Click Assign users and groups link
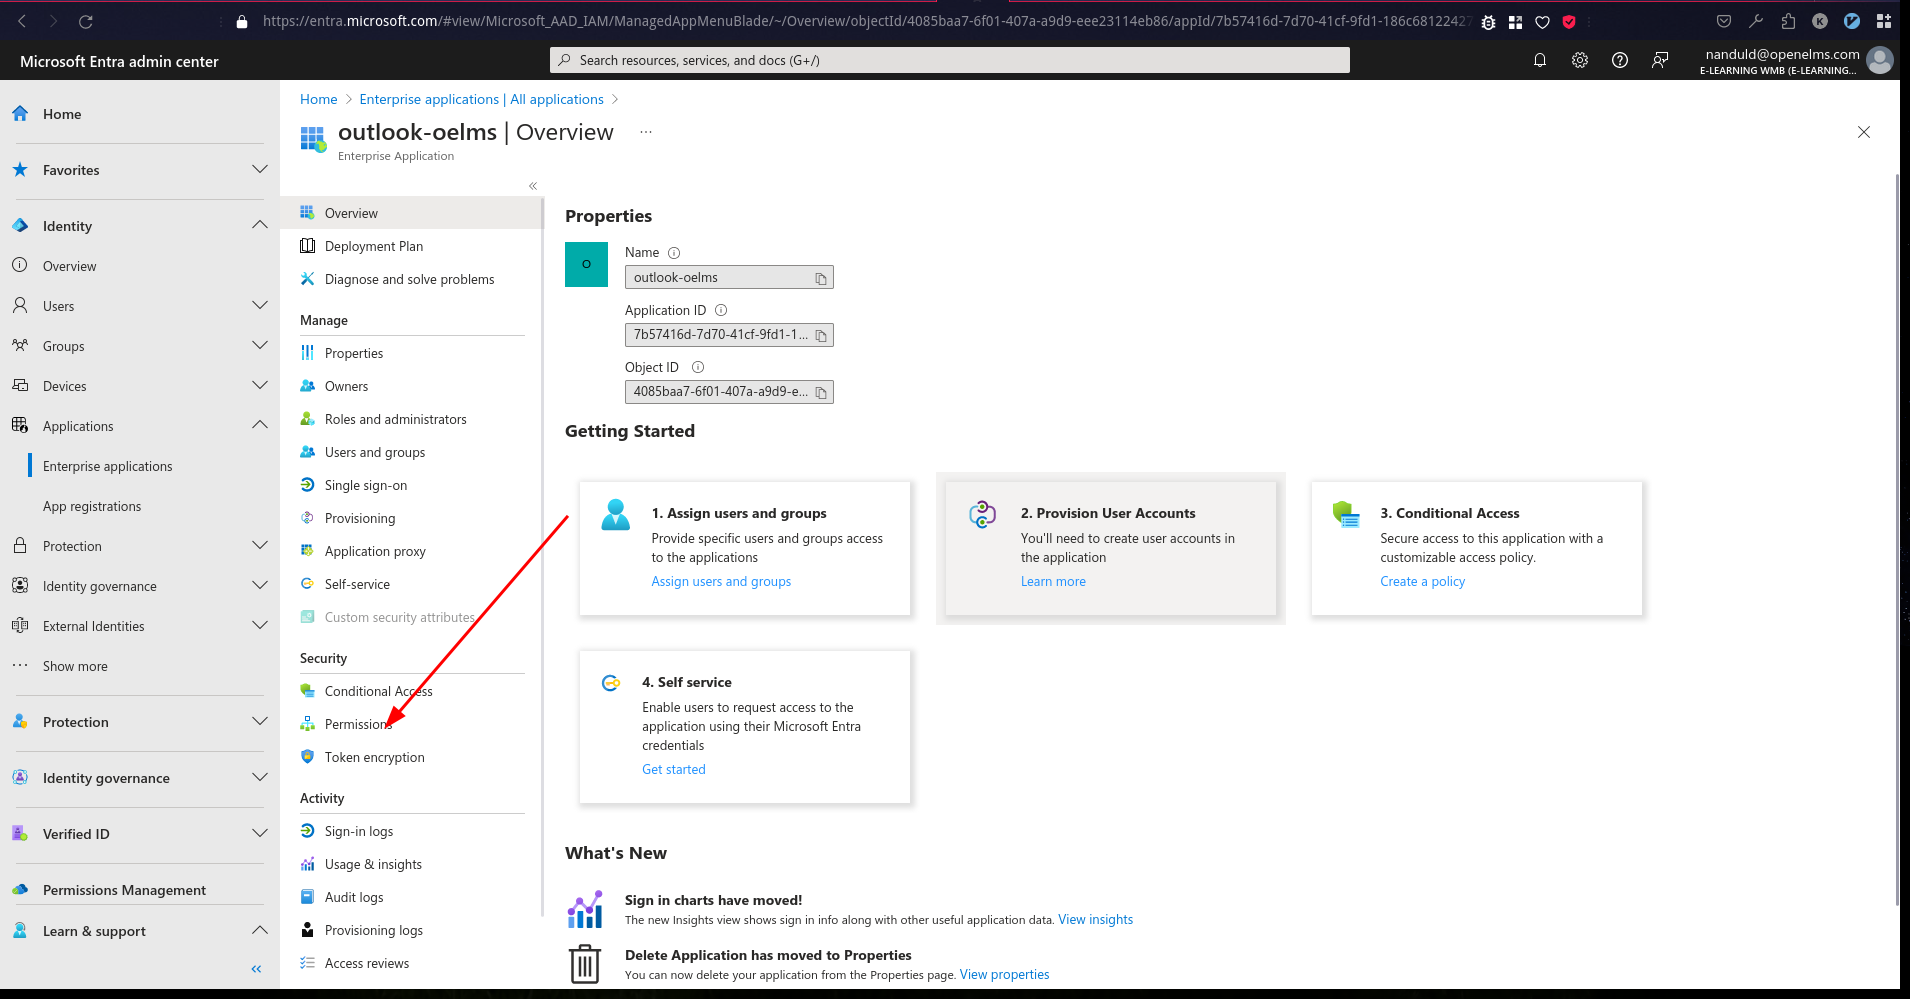This screenshot has height=999, width=1910. [721, 581]
